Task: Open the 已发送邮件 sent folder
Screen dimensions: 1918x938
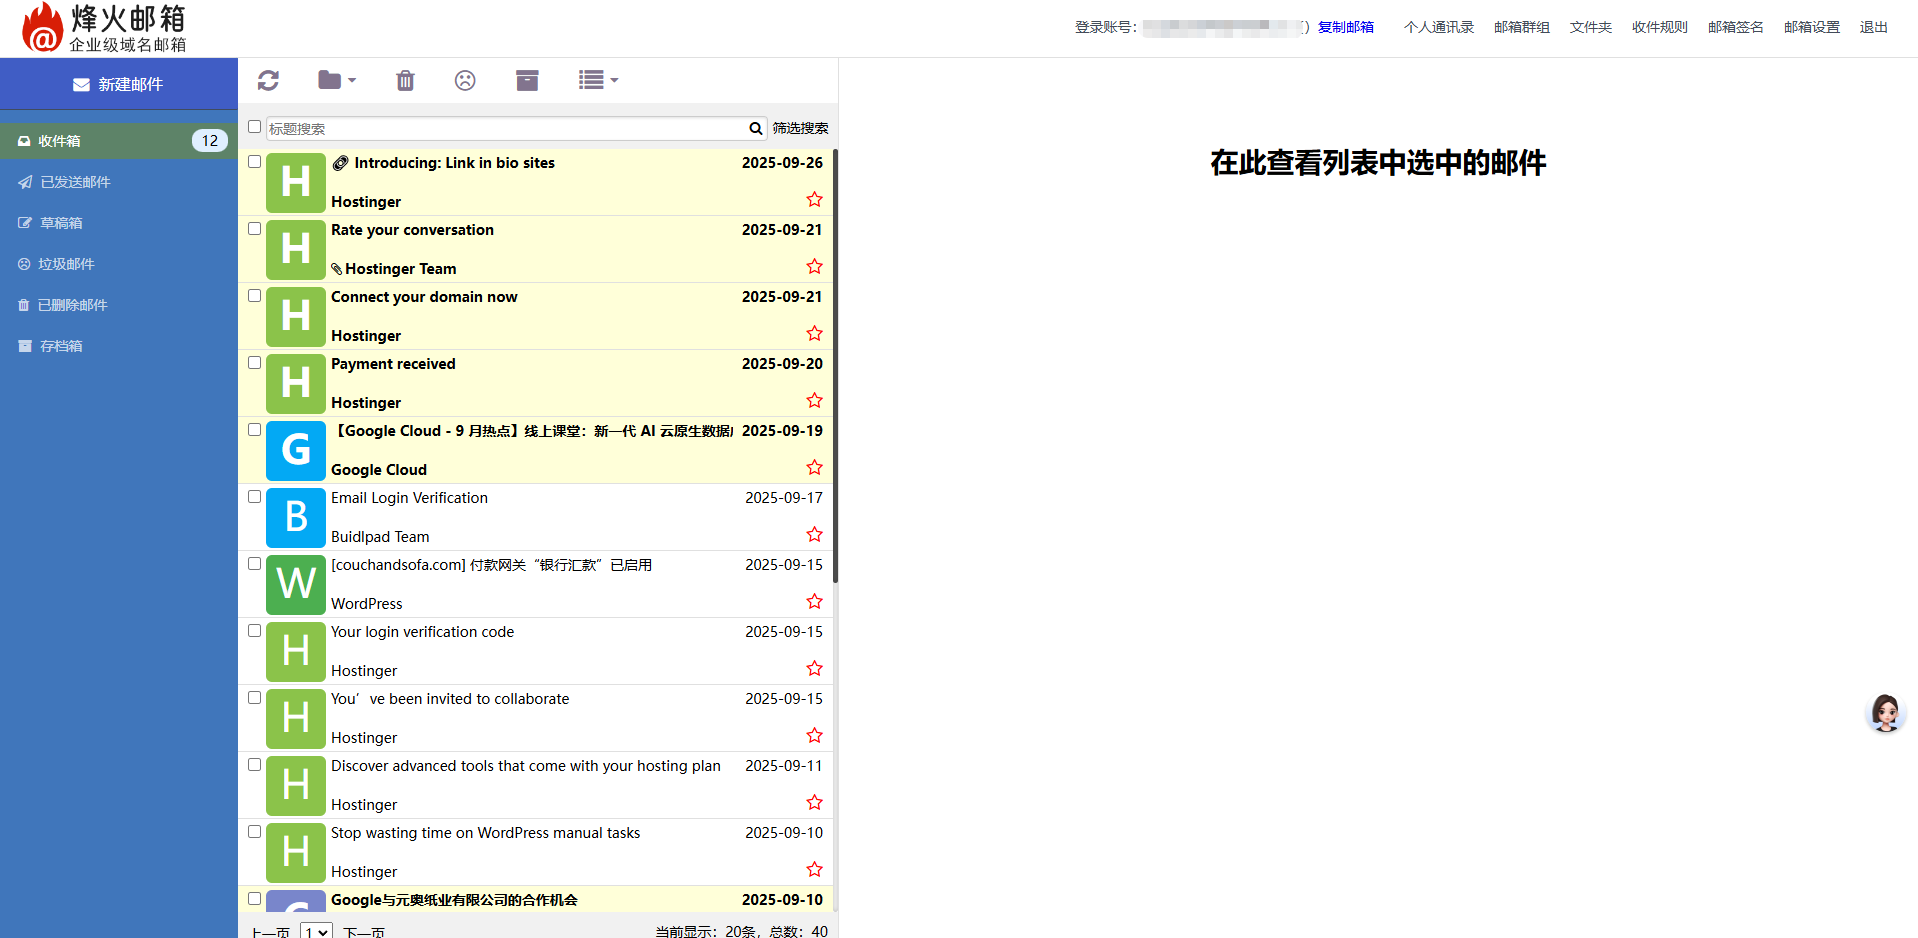Action: [75, 182]
